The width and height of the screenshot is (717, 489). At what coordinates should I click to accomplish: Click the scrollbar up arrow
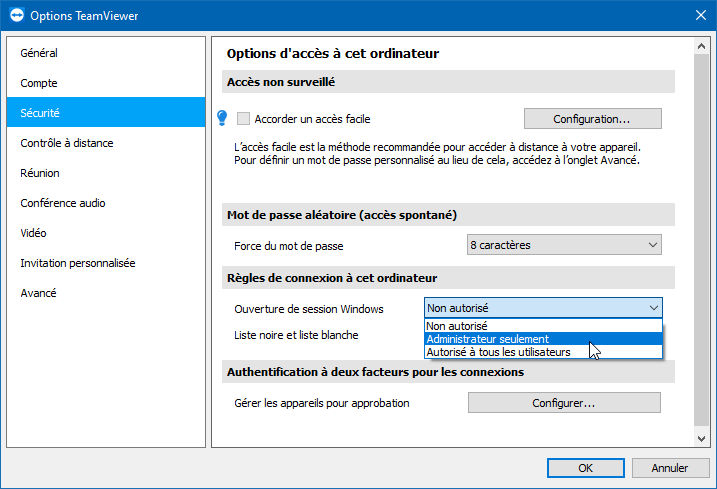701,46
